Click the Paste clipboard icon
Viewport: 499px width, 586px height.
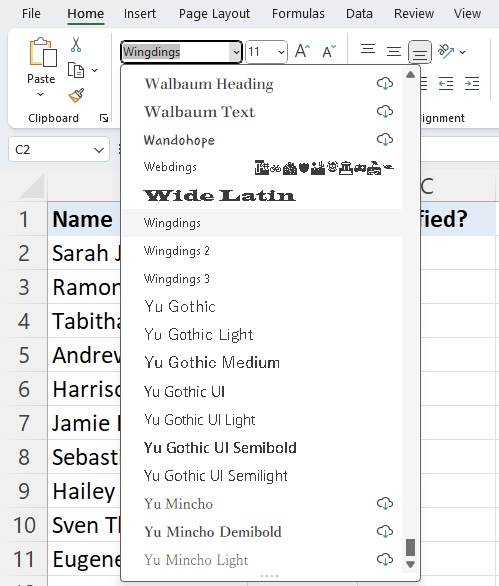tap(43, 52)
